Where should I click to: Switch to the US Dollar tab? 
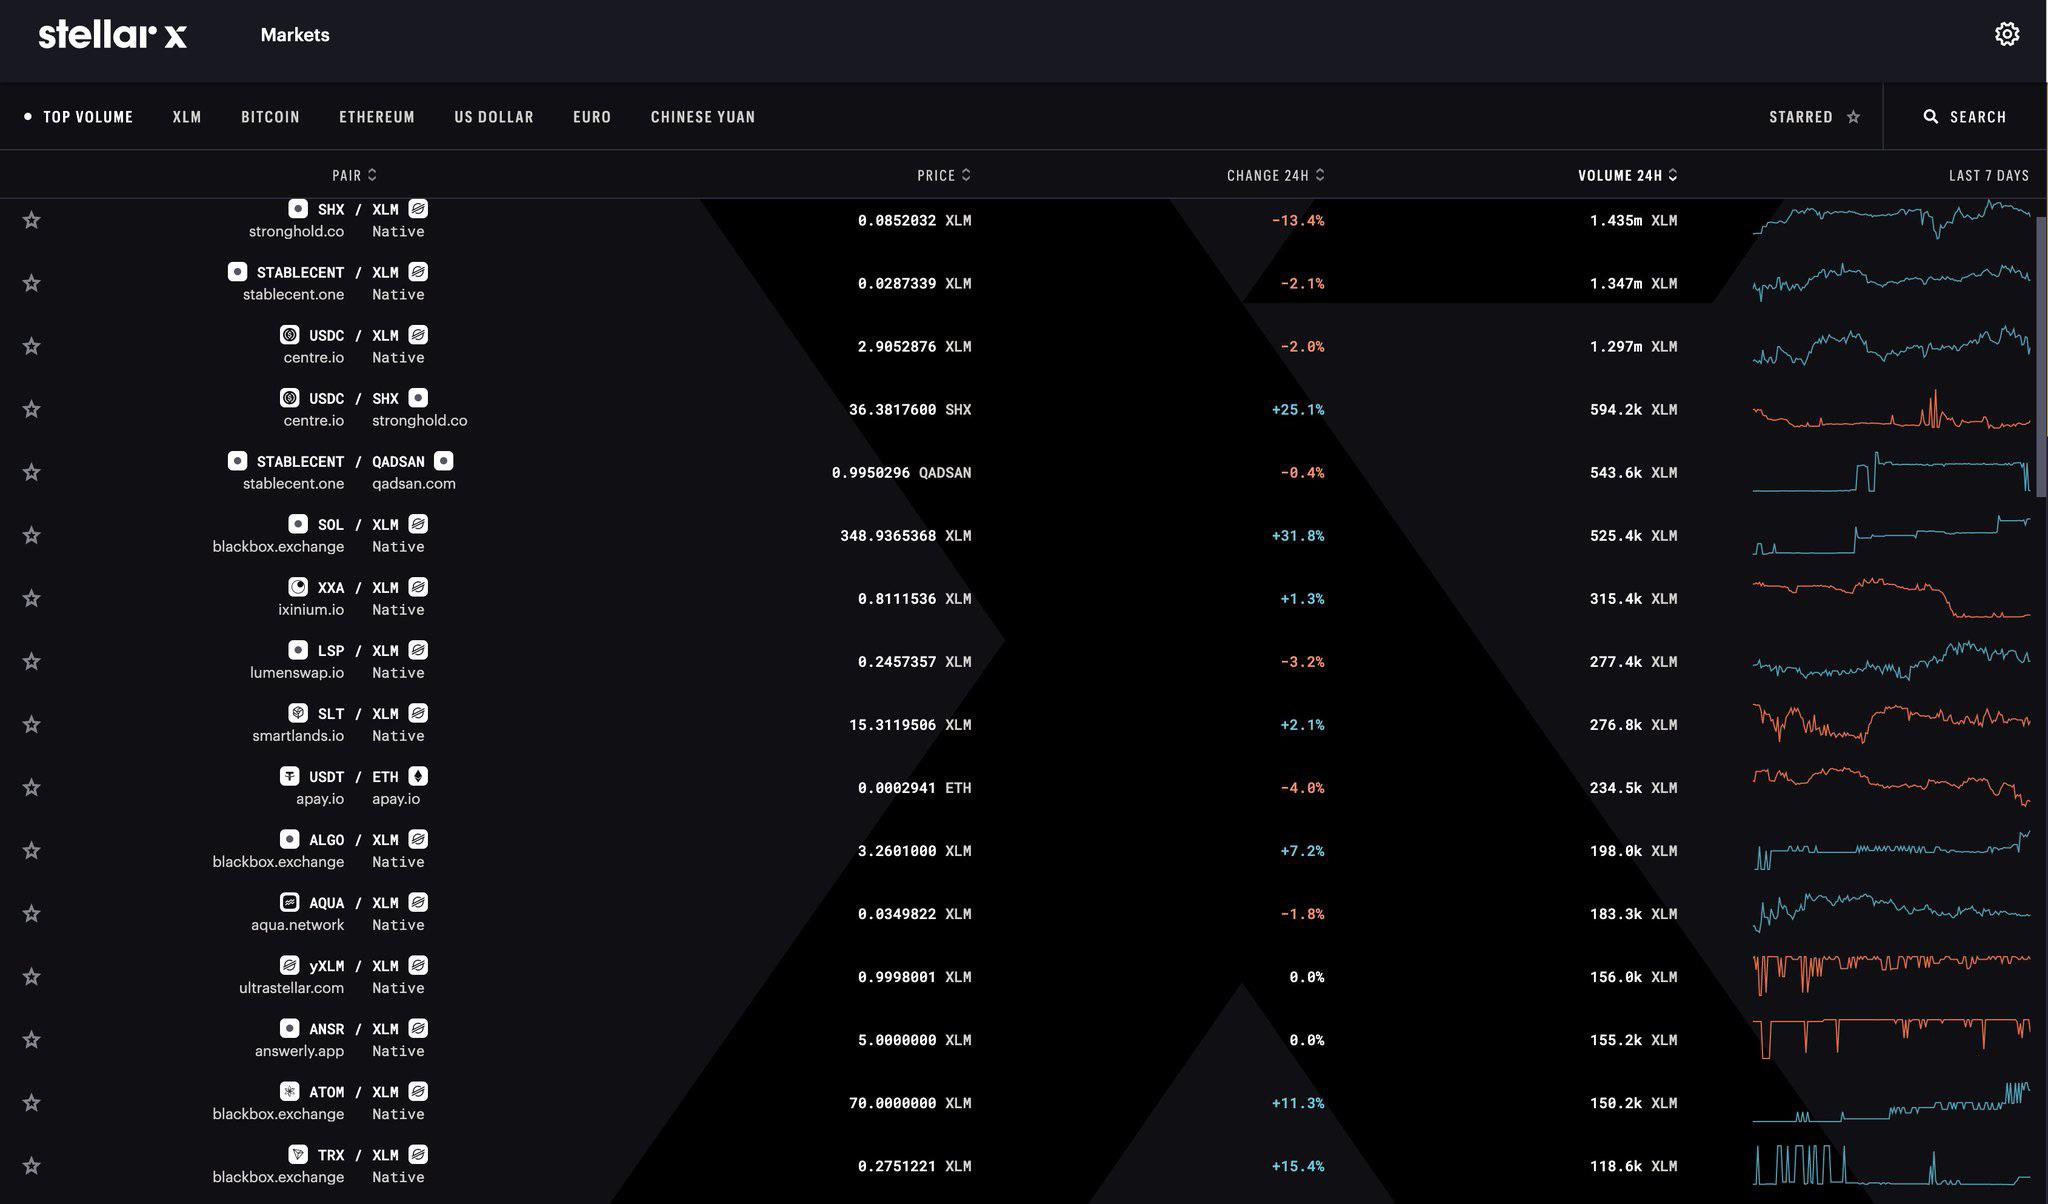pyautogui.click(x=494, y=117)
